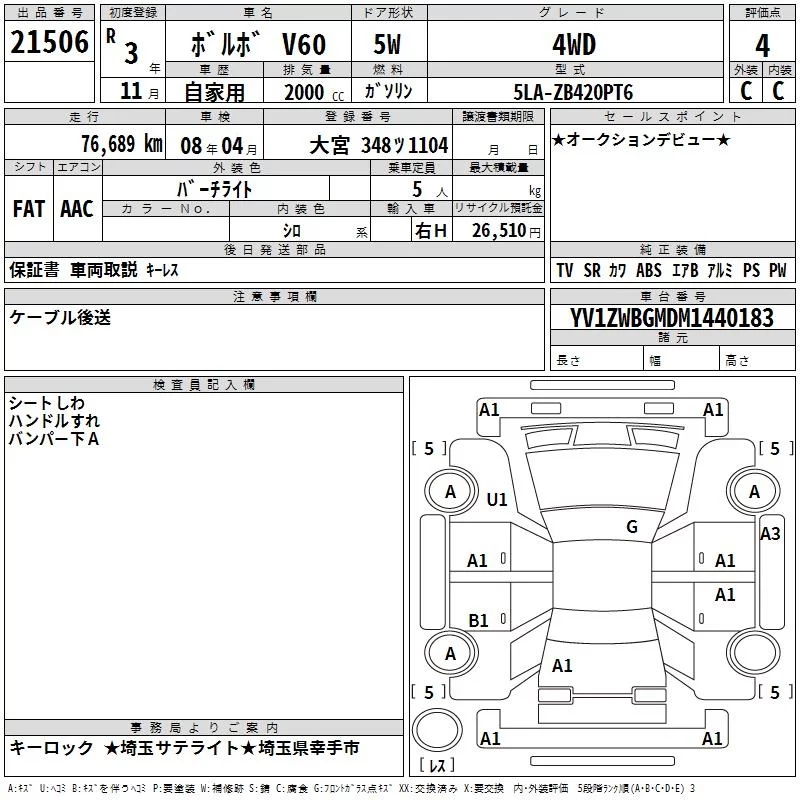Click キーロック in the office notice
800x800 pixels.
(x=52, y=748)
